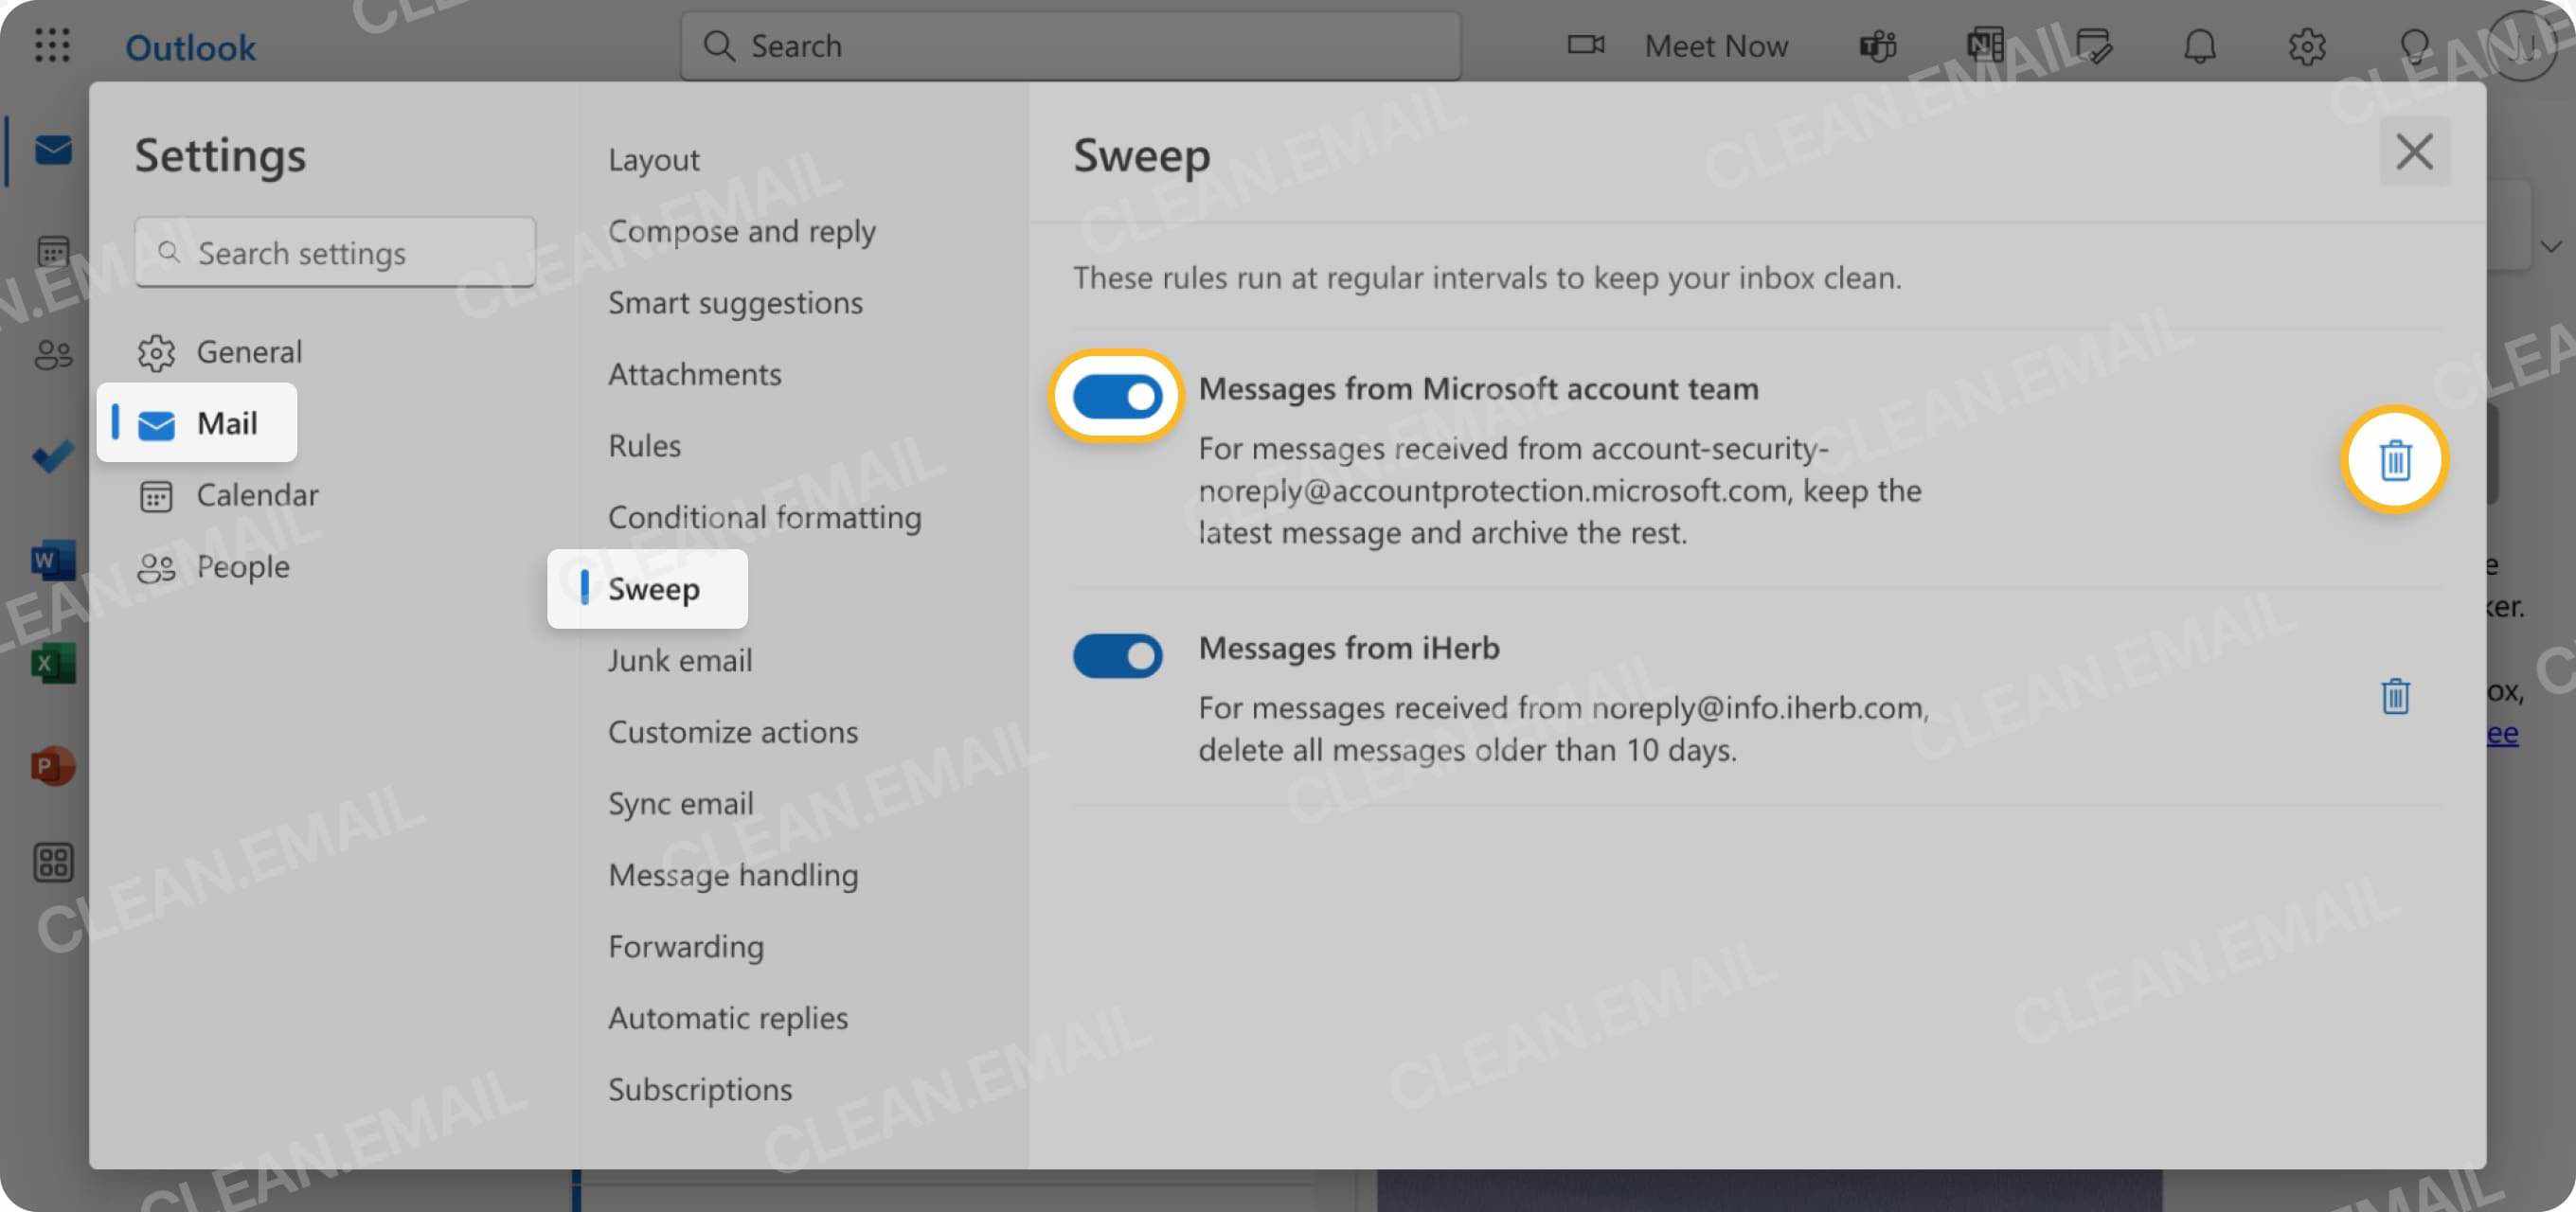Open Layout mail settings
The image size is (2576, 1212).
coord(654,159)
